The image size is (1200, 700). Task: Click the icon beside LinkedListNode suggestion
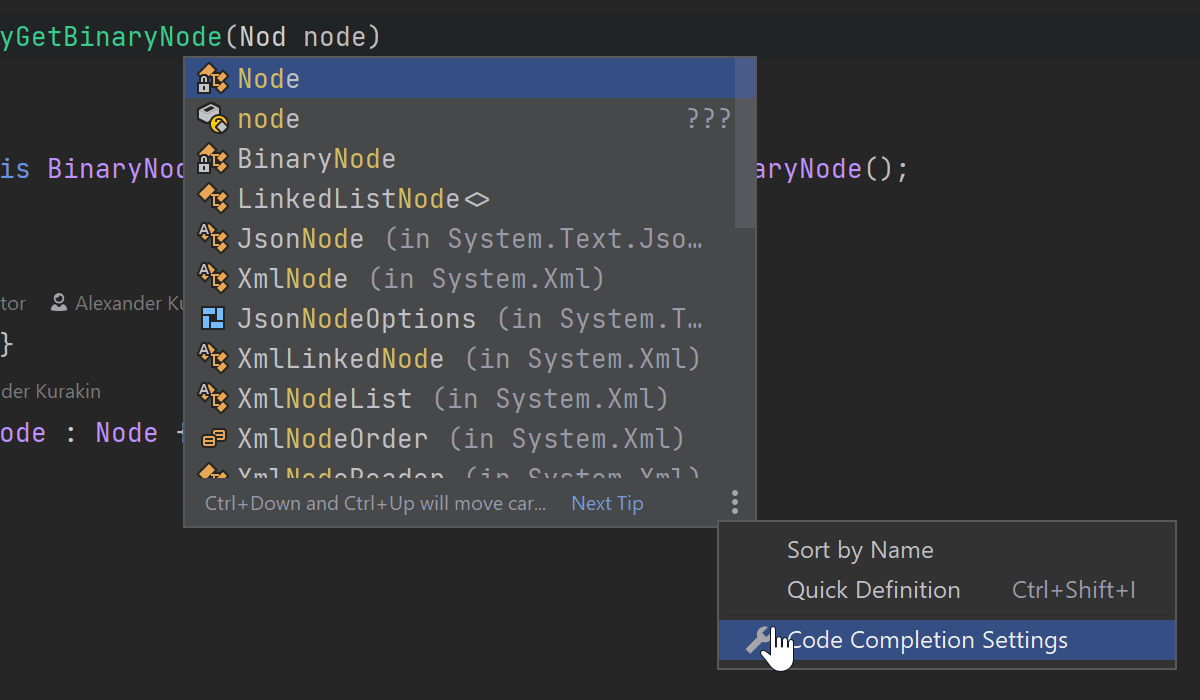pyautogui.click(x=213, y=199)
